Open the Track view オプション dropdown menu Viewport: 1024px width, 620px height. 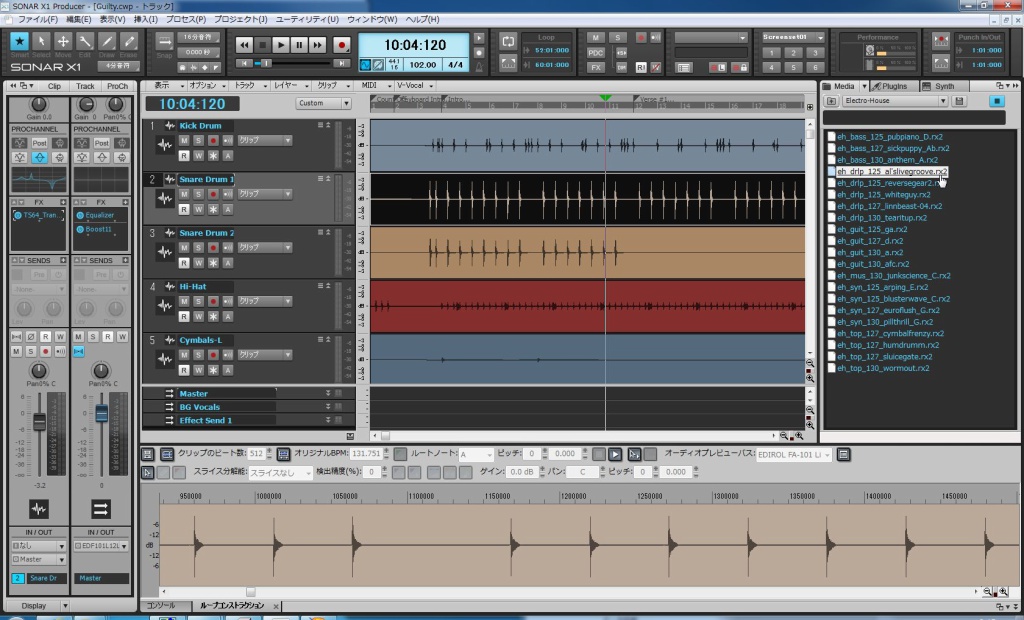click(x=206, y=86)
